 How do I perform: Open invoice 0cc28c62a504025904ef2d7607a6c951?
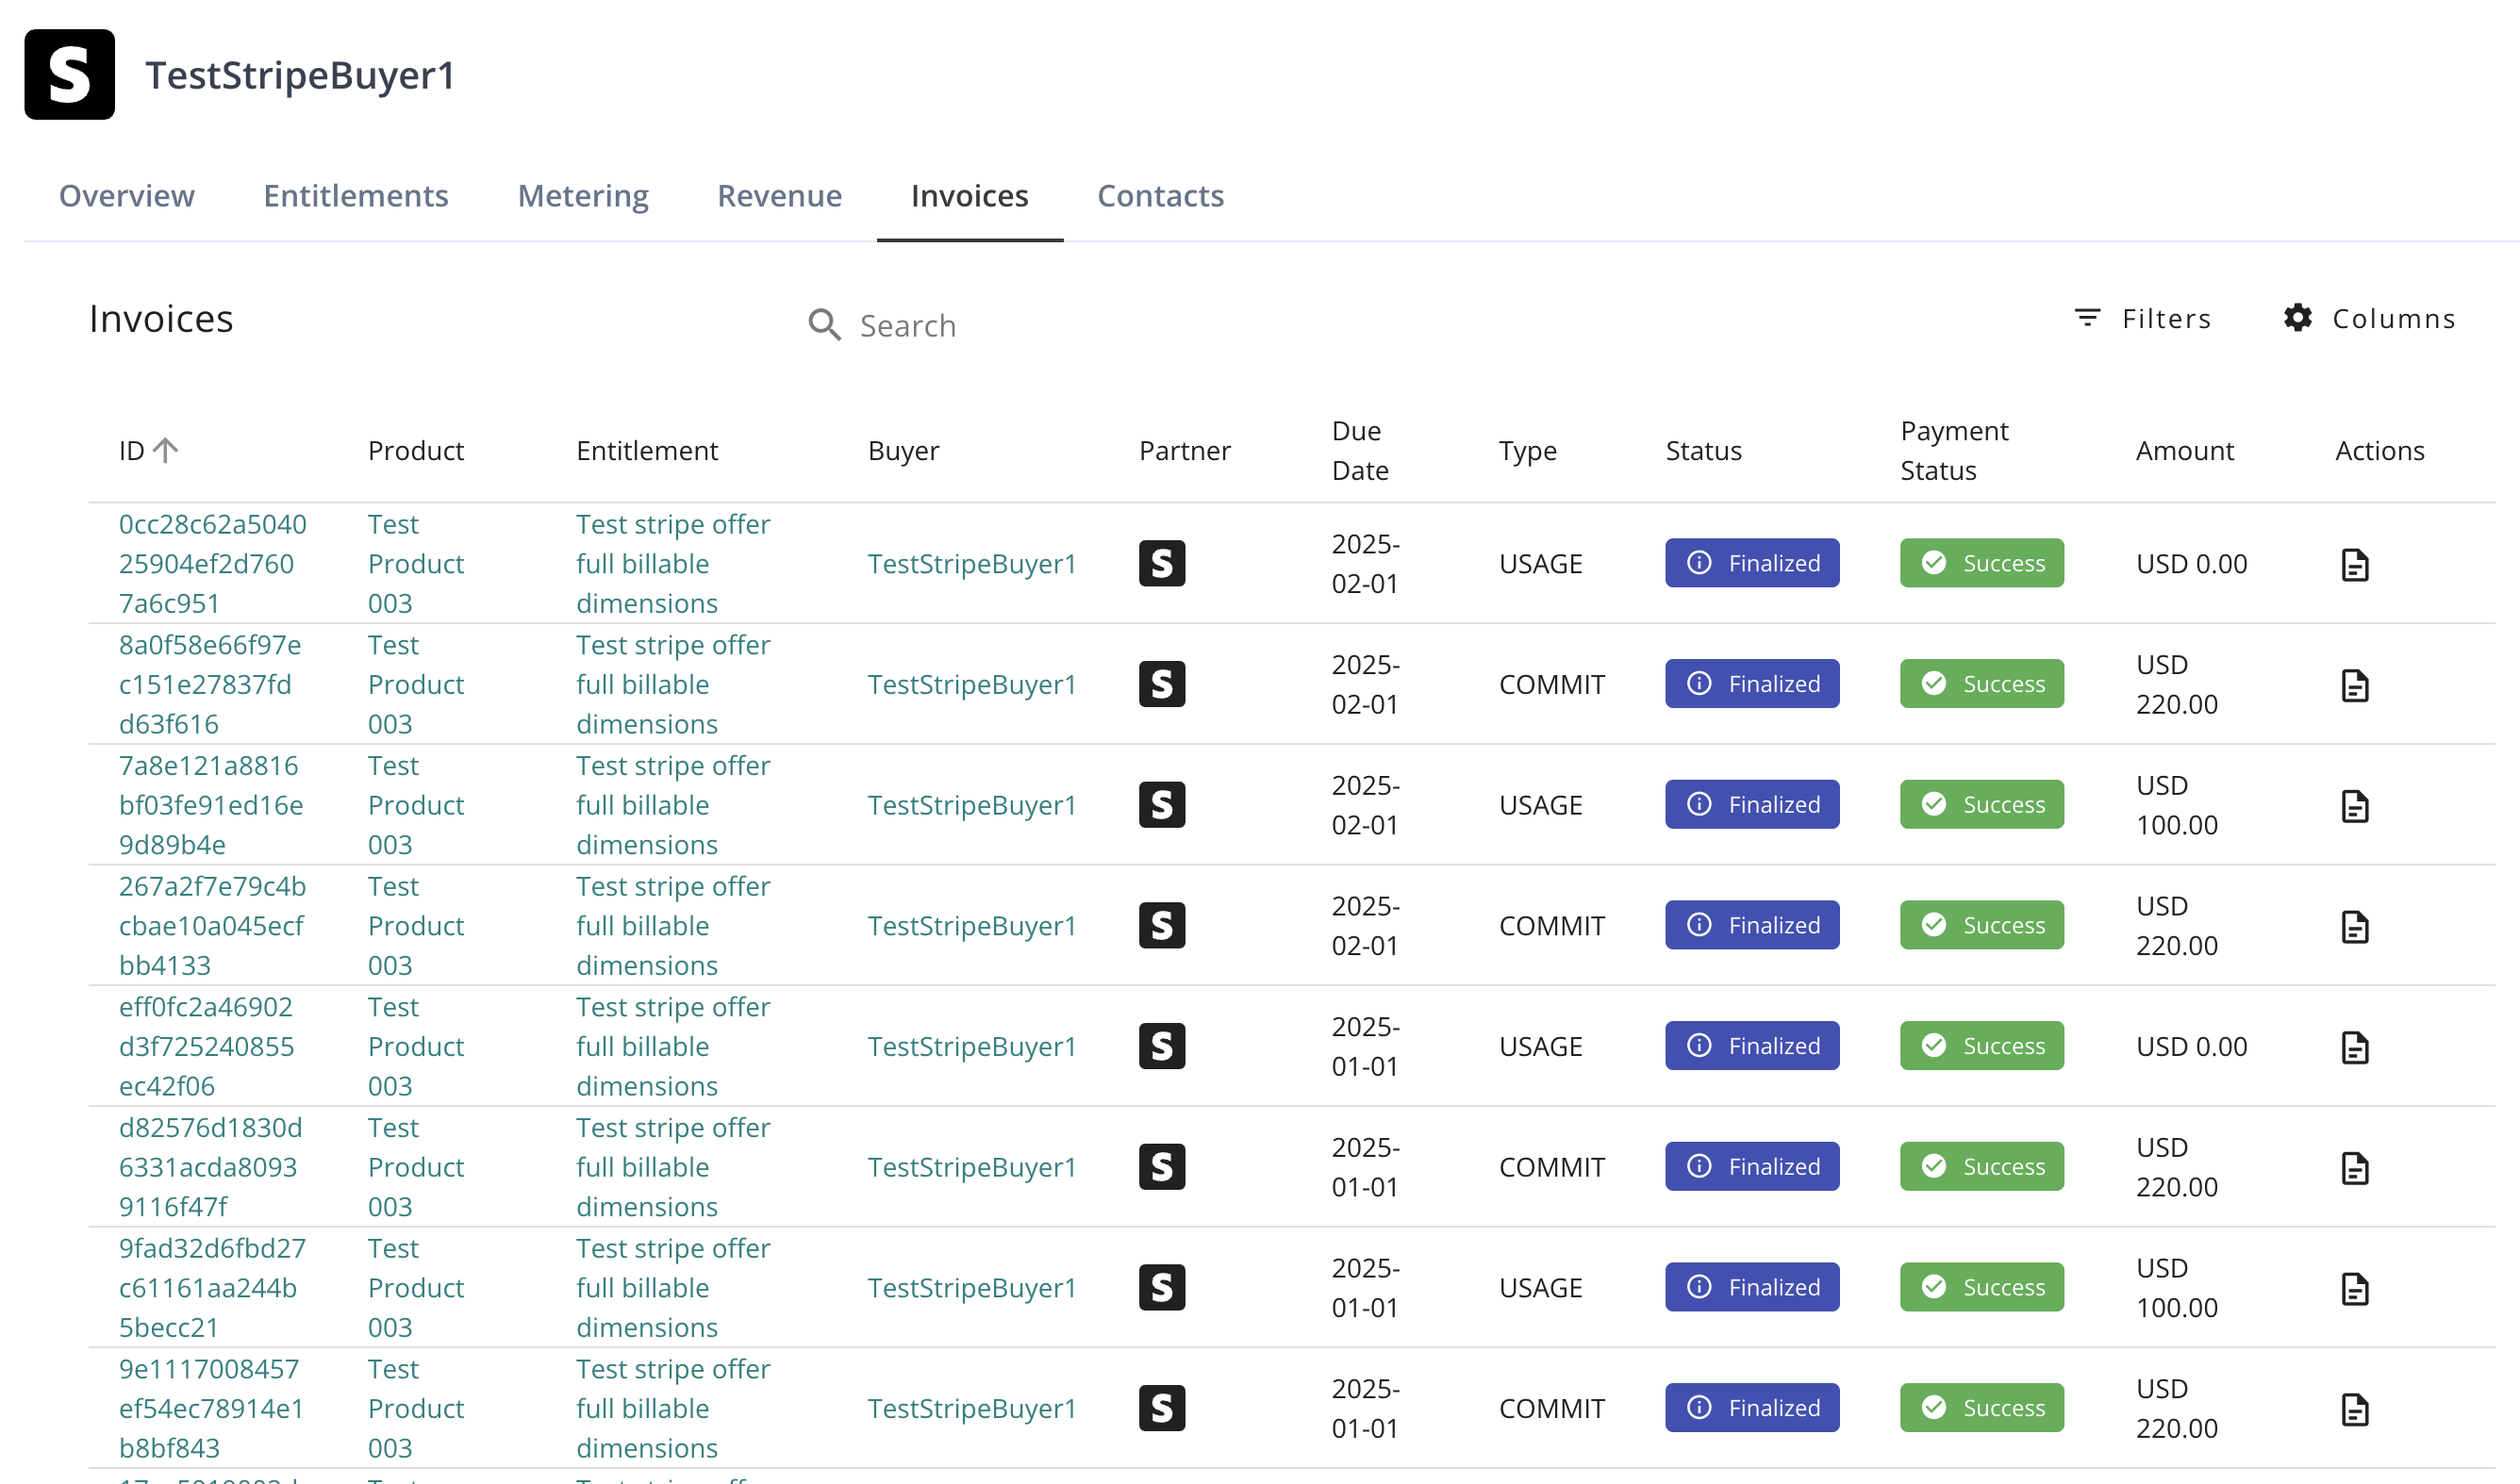[212, 563]
